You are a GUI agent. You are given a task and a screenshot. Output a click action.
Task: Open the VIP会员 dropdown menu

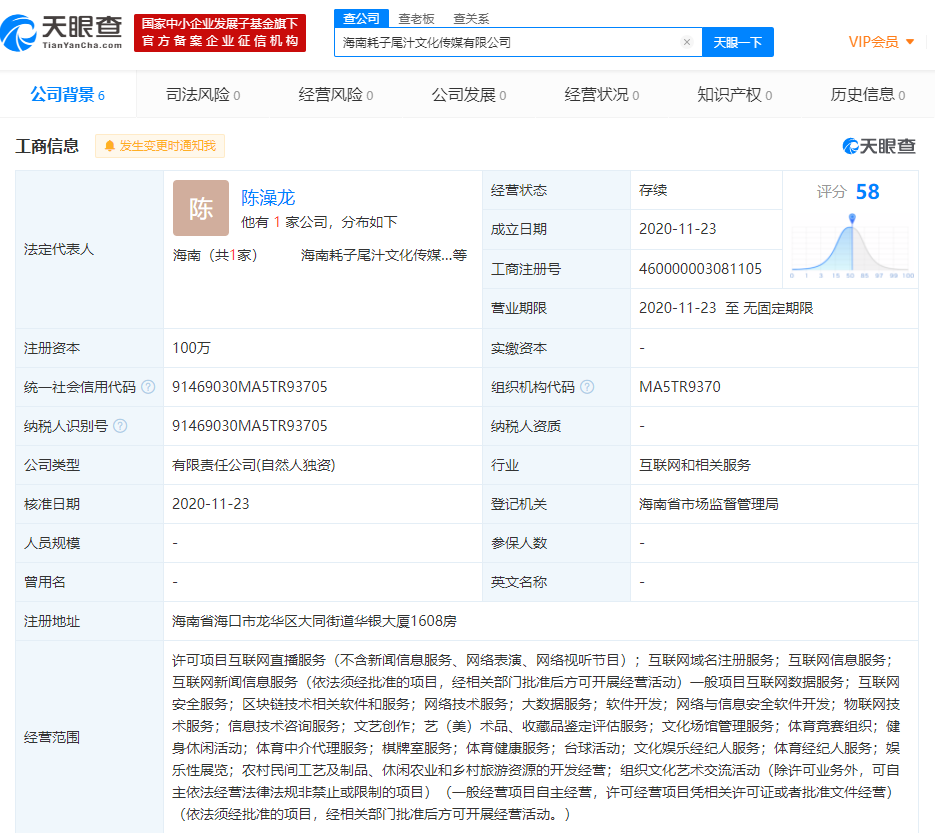[x=881, y=42]
